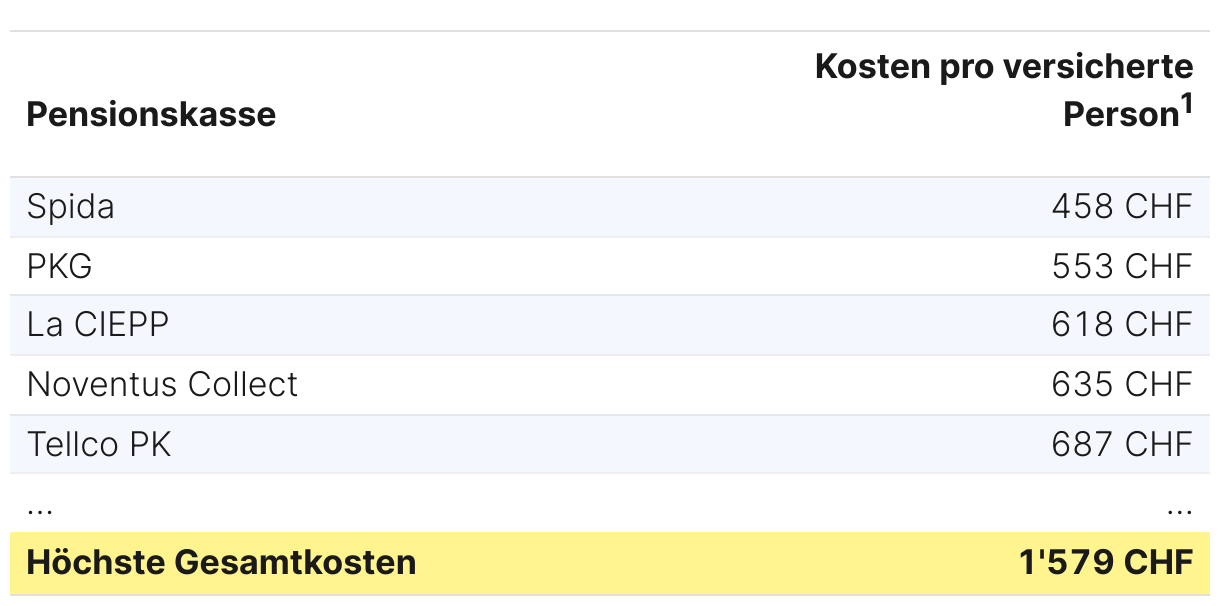Click the 553 CHF value
Viewport: 1220px width, 606px height.
(1122, 266)
